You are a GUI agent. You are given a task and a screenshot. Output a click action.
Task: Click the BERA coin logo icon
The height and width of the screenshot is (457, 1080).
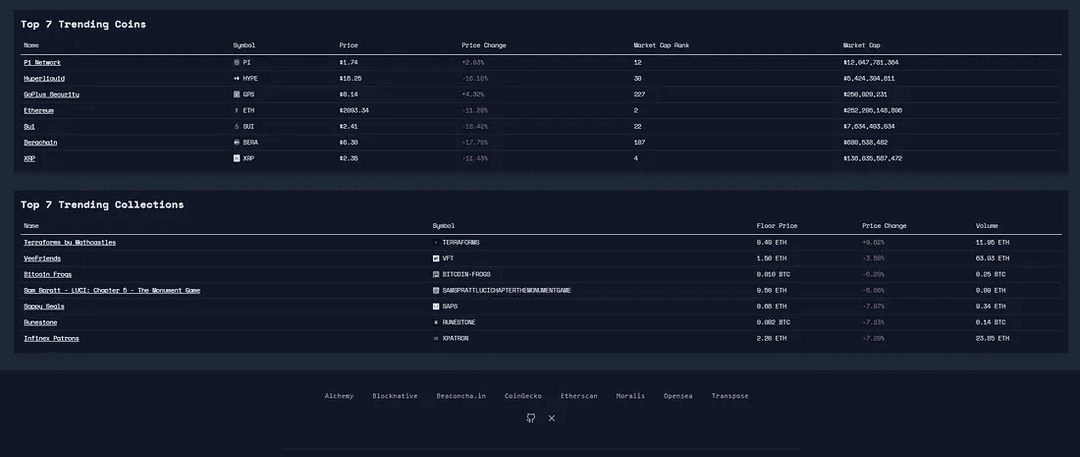click(237, 142)
